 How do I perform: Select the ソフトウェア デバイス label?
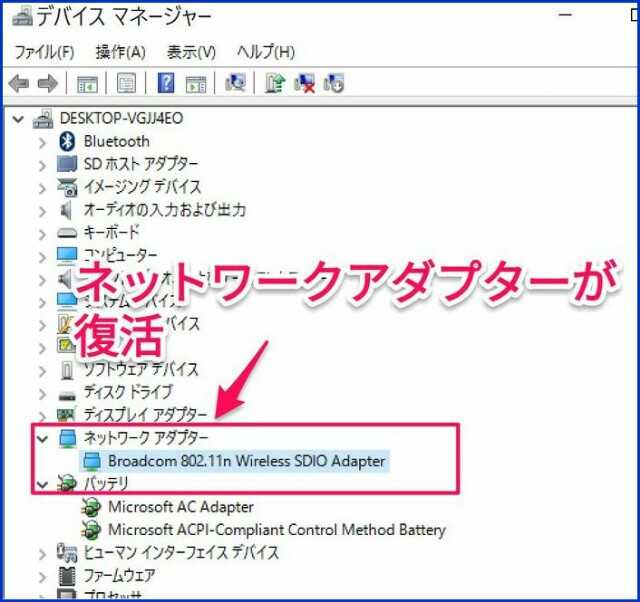pos(141,369)
